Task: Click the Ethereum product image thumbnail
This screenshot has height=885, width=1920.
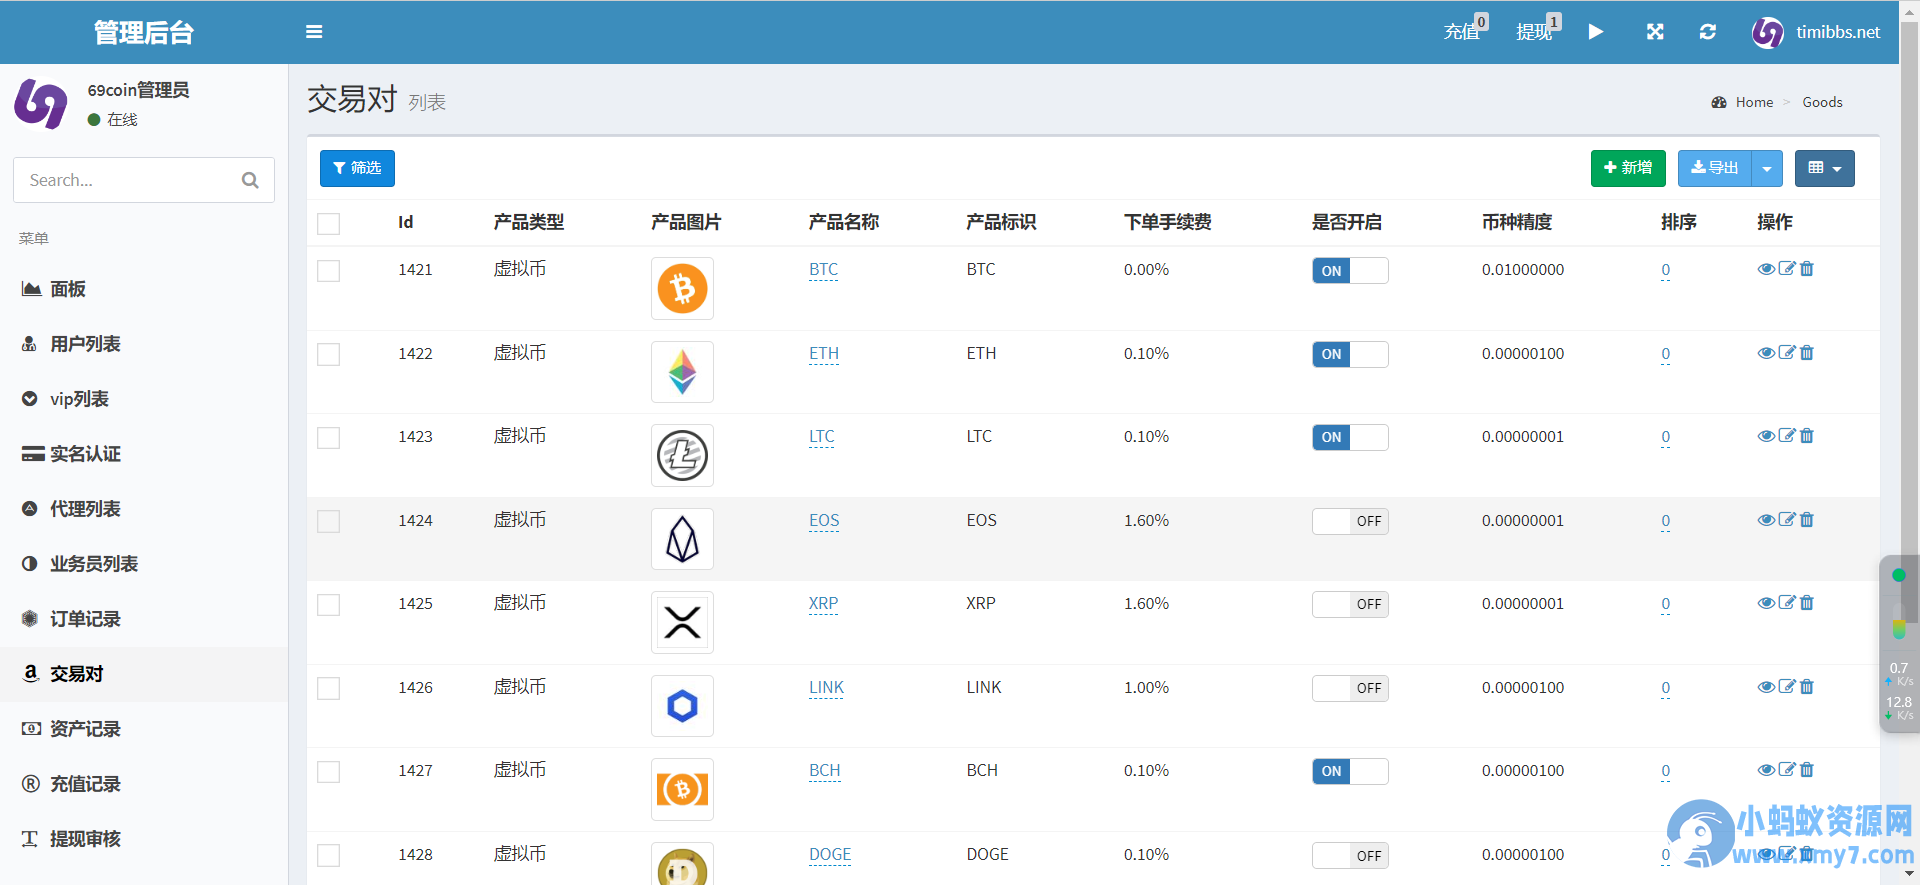Action: [682, 372]
